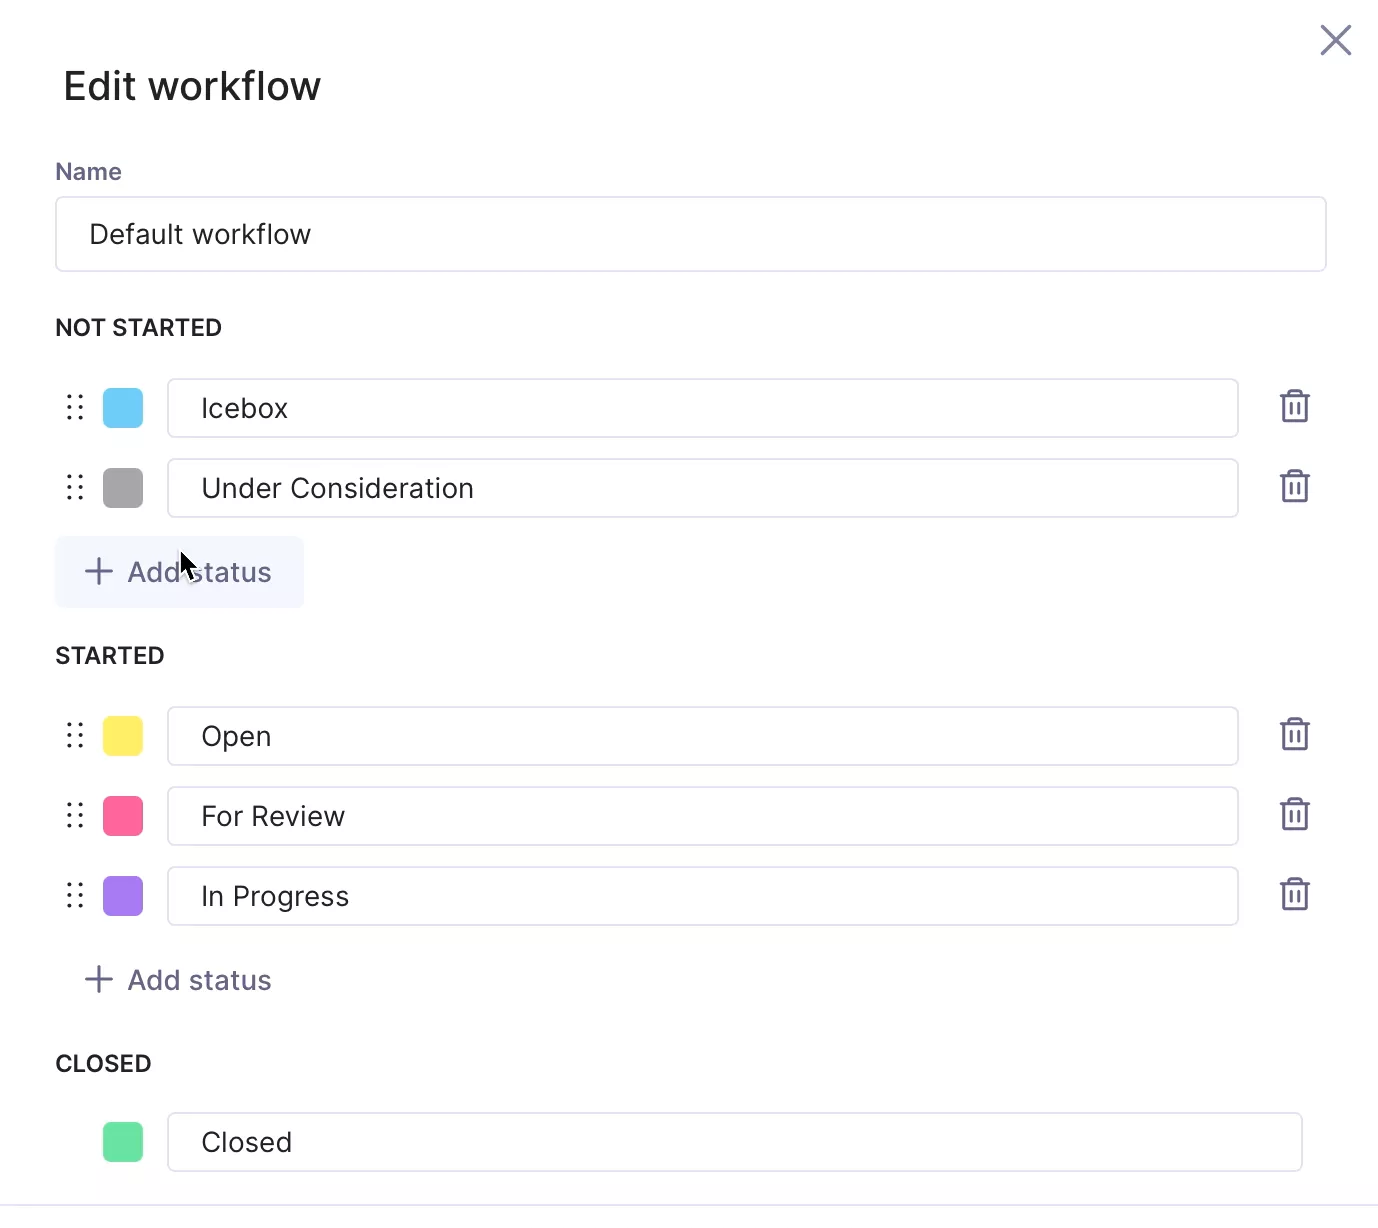Click the Icebox status name field
This screenshot has height=1228, width=1378.
pyautogui.click(x=703, y=408)
